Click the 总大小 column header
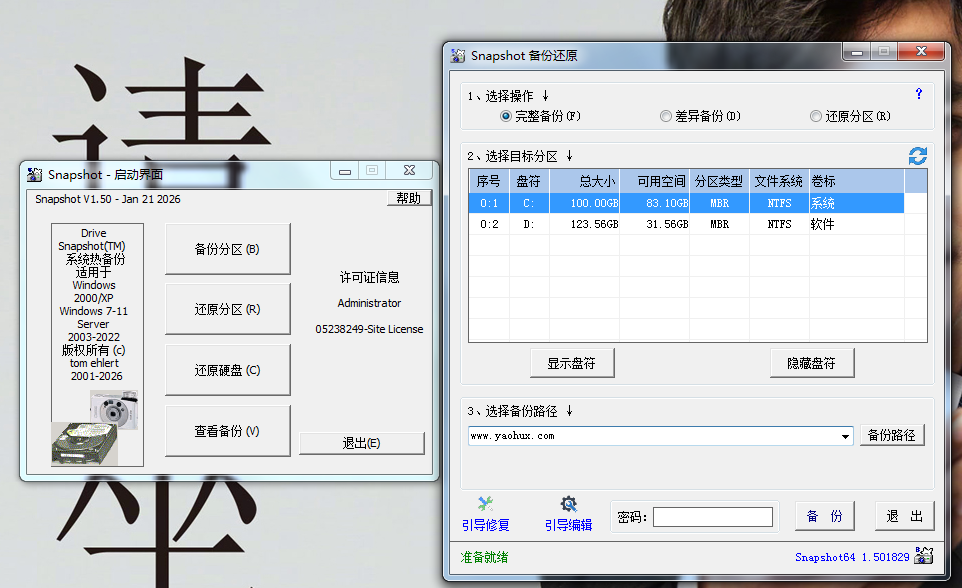 597,181
